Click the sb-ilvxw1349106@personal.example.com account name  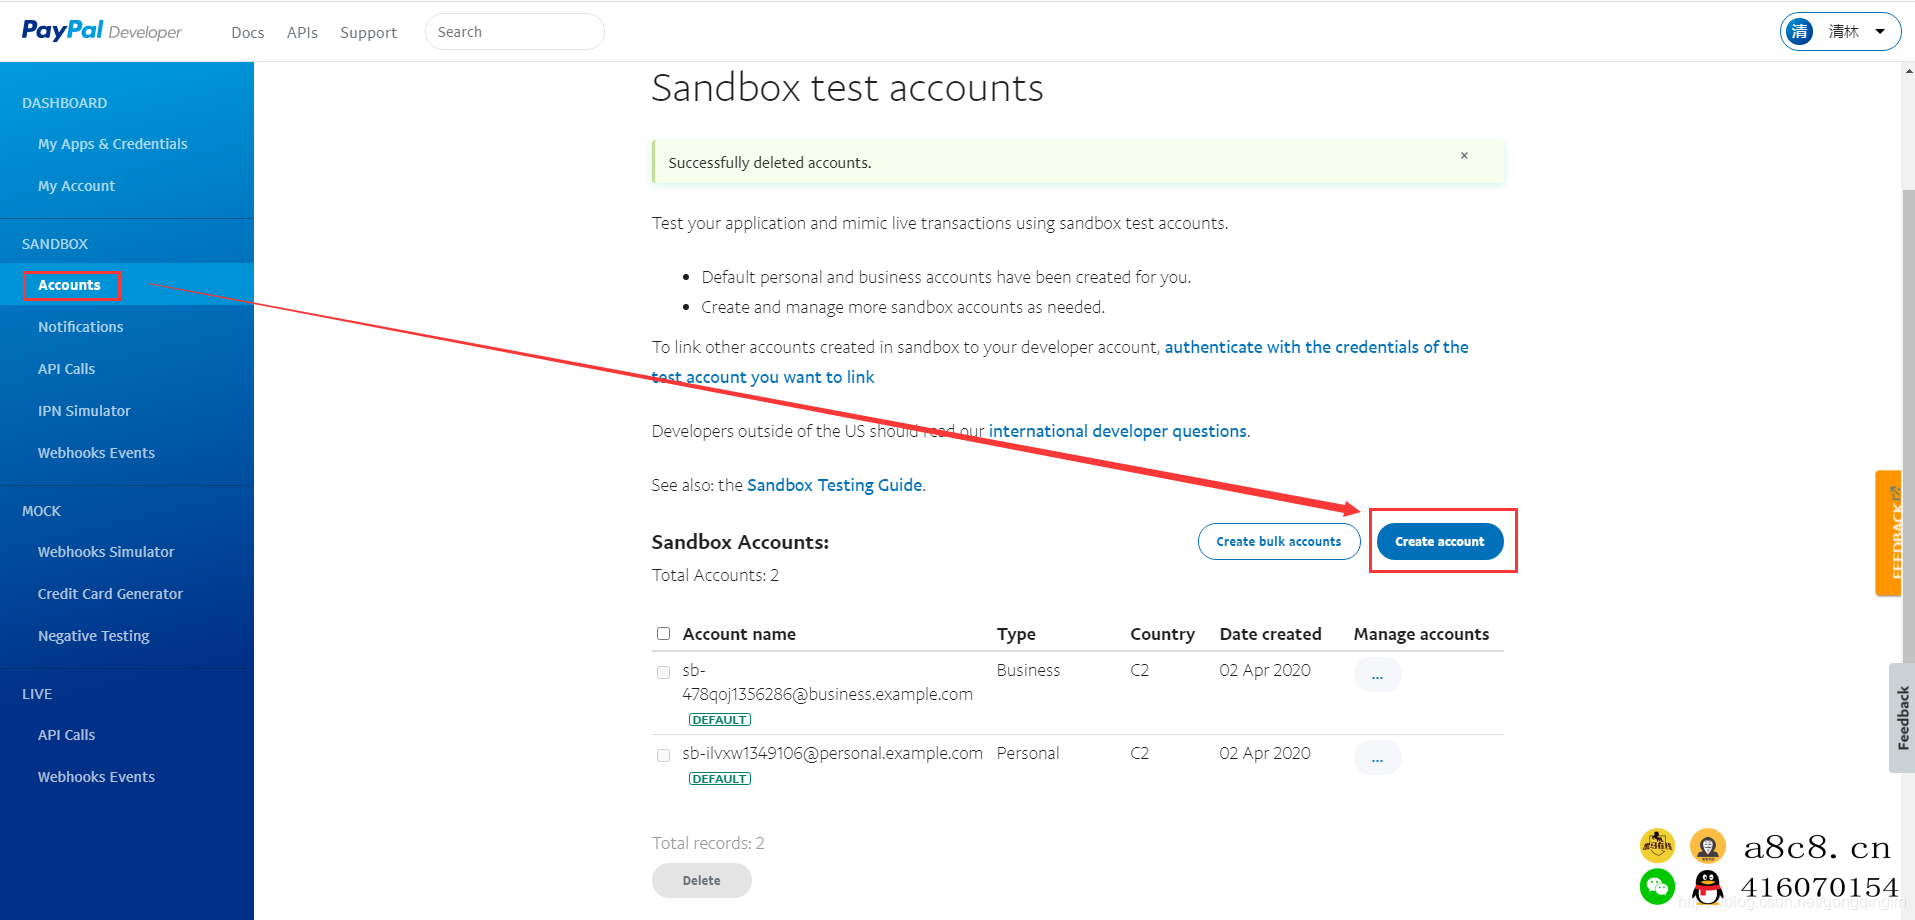click(x=832, y=753)
